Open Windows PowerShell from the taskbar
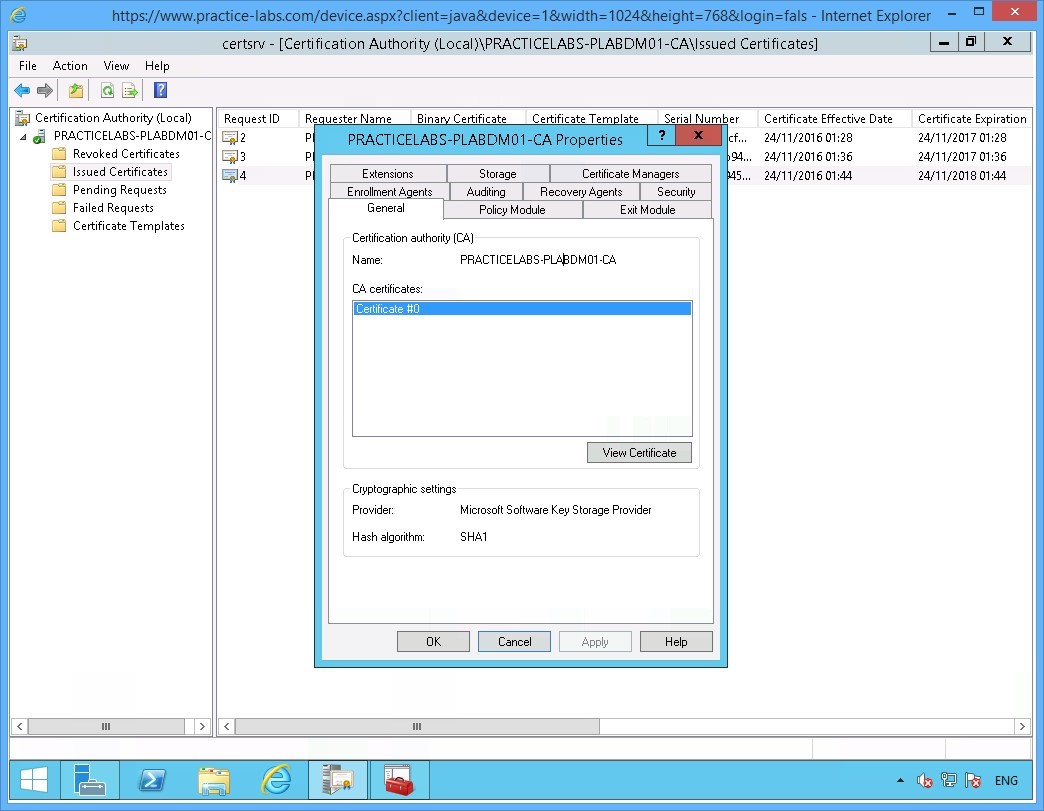Image resolution: width=1044 pixels, height=811 pixels. pyautogui.click(x=152, y=780)
